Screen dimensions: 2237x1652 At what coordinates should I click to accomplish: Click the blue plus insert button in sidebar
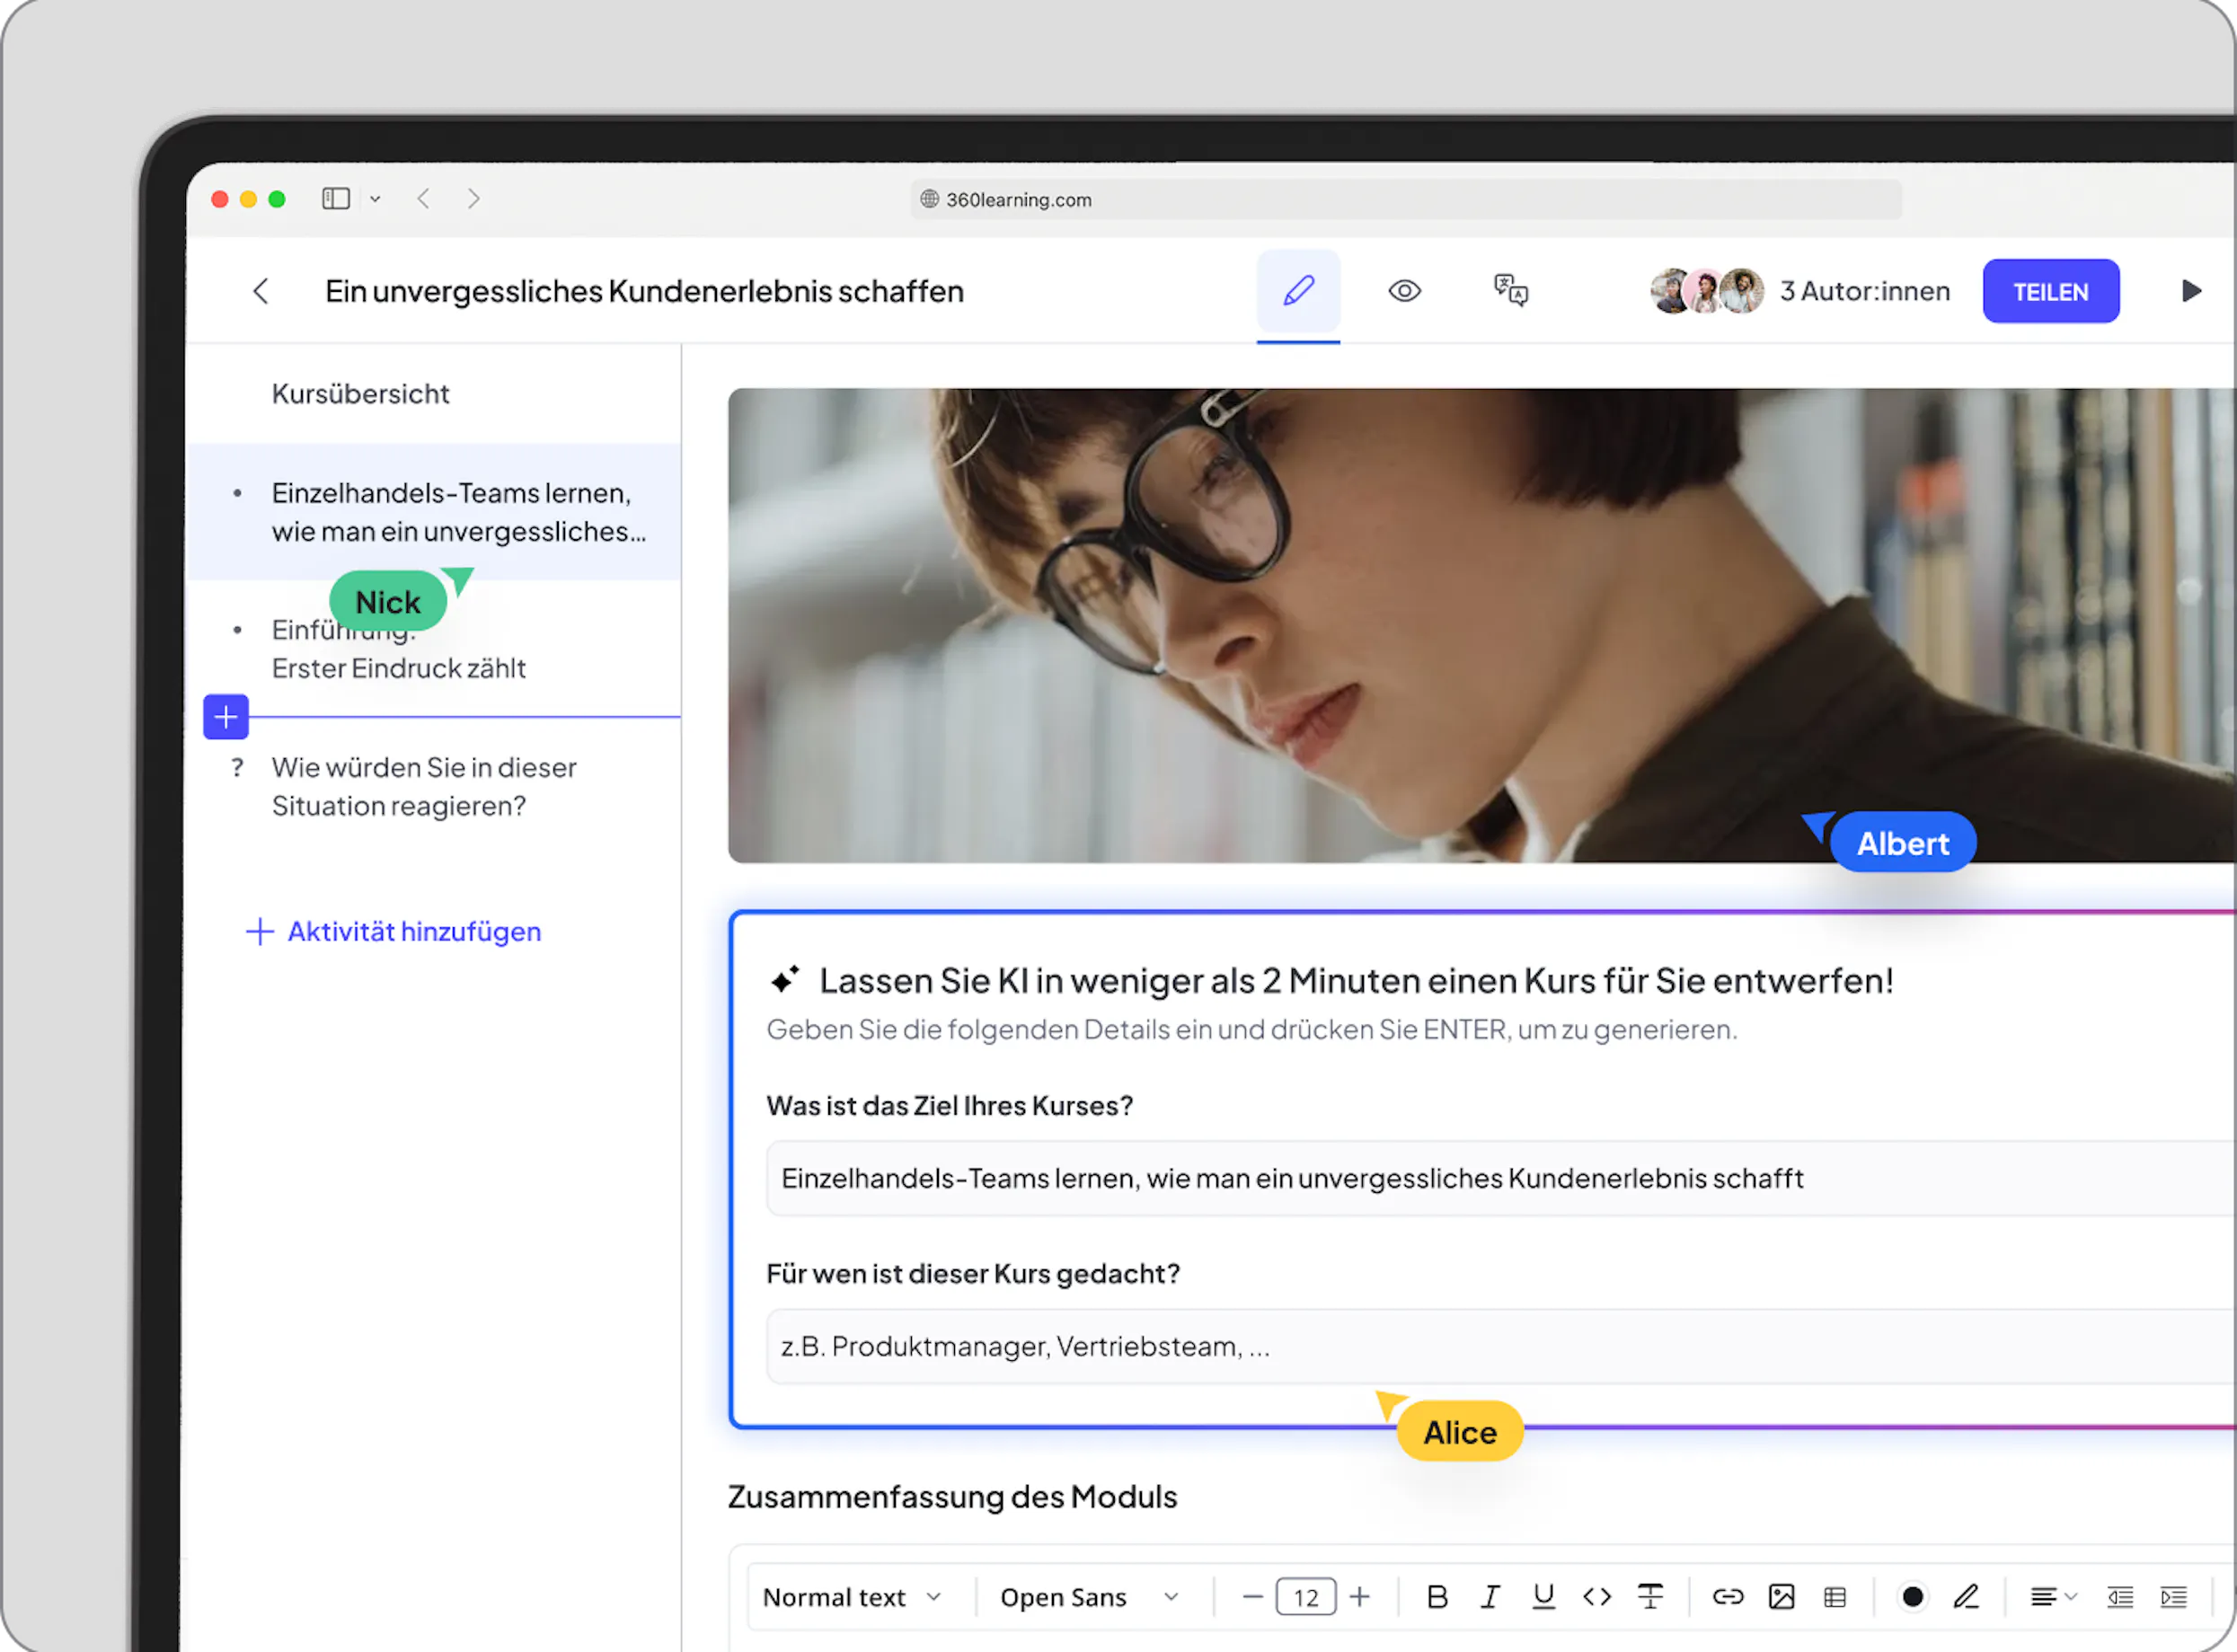[226, 717]
